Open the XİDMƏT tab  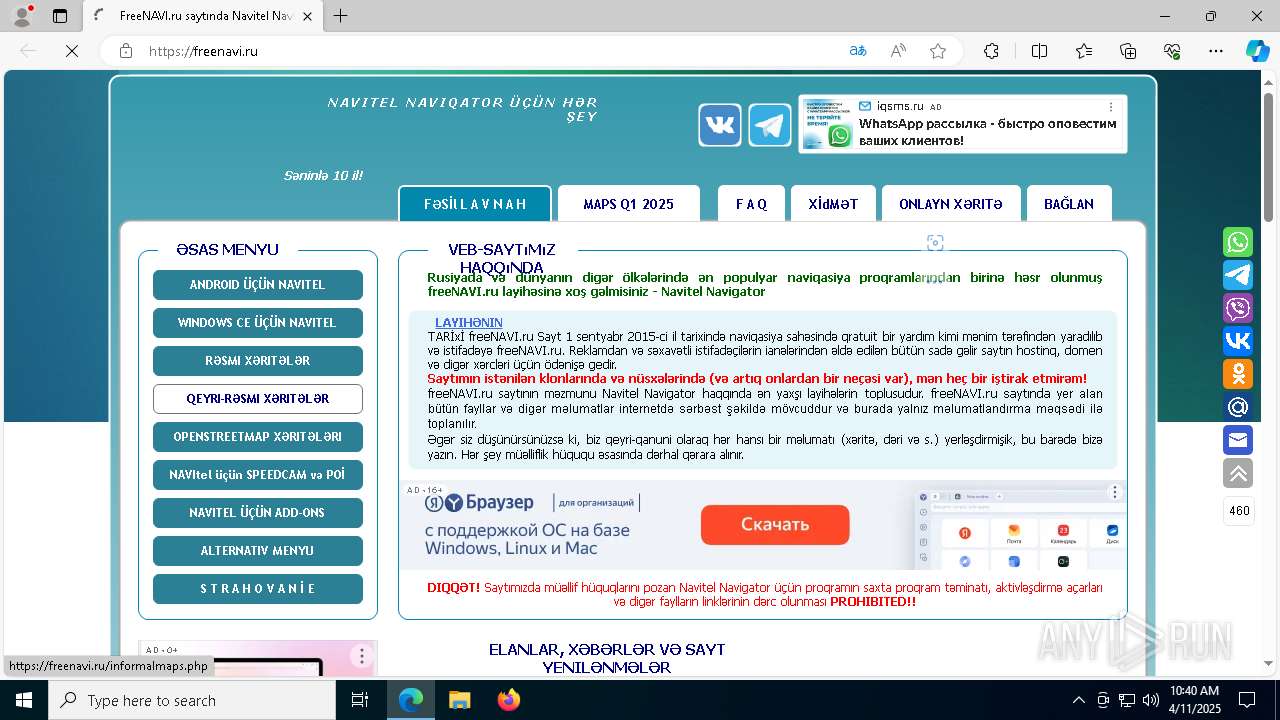833,204
